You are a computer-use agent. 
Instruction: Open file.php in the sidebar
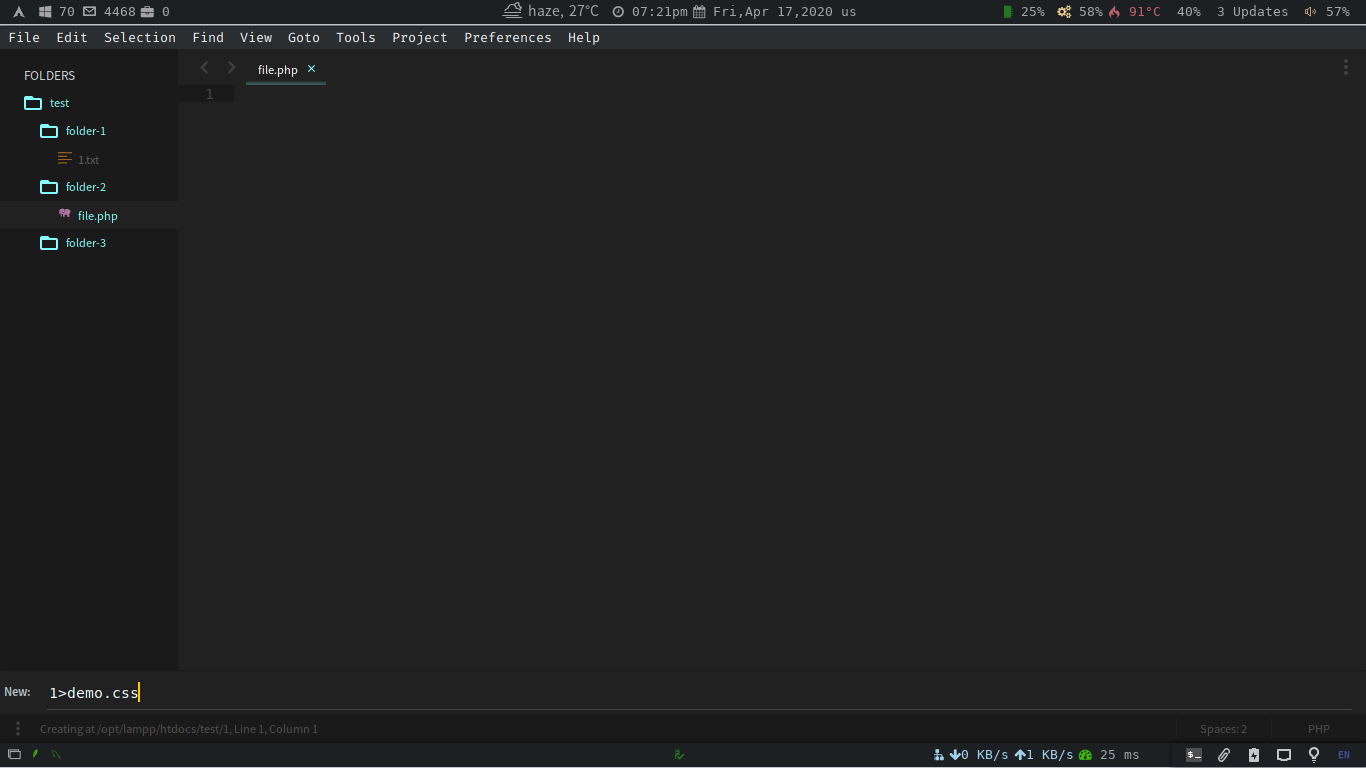pyautogui.click(x=98, y=216)
